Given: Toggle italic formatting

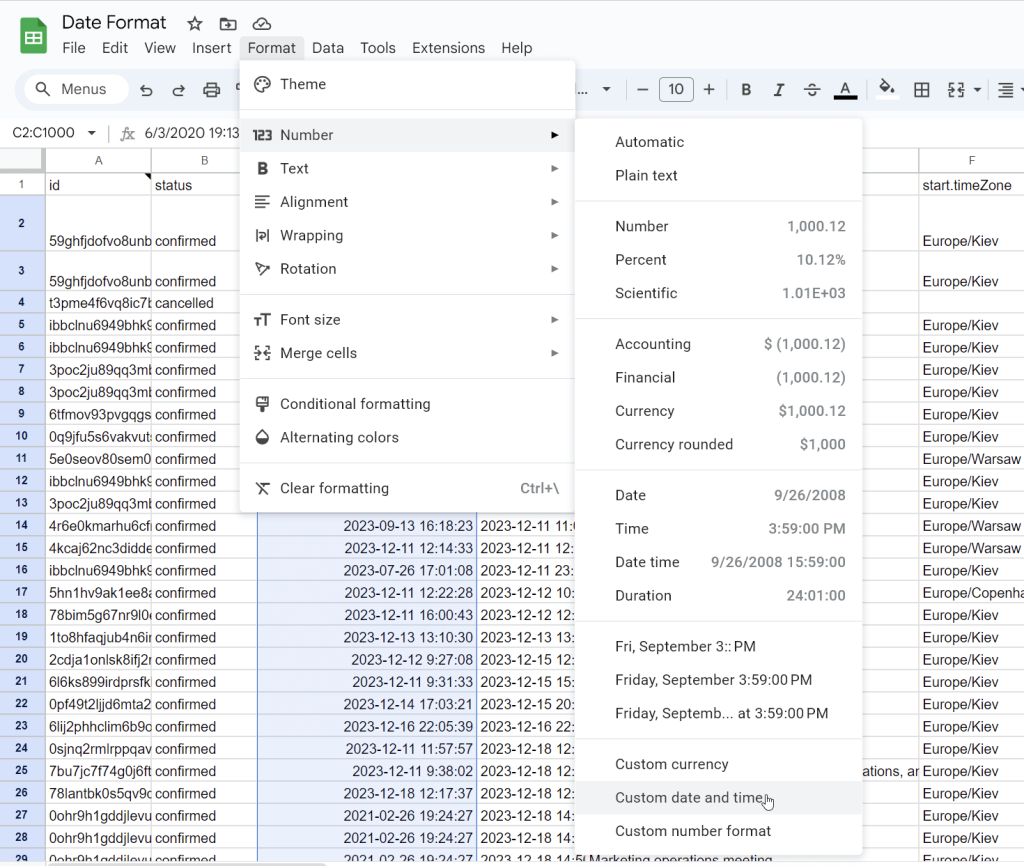Looking at the screenshot, I should click(778, 89).
